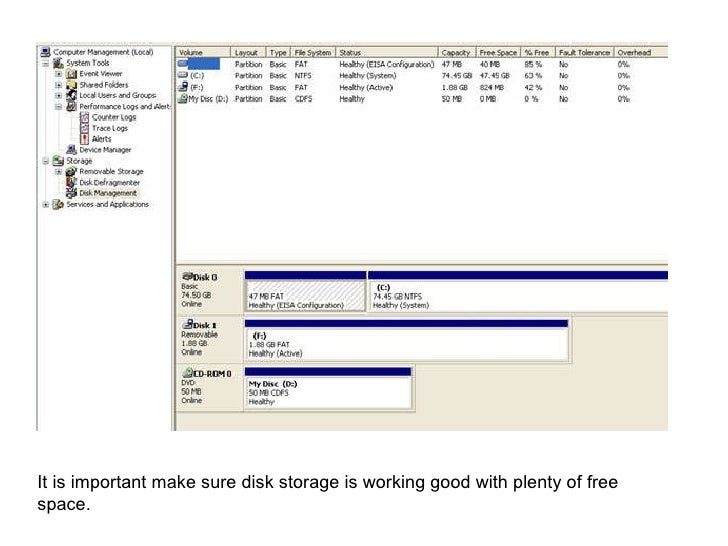Click the Storage node icon
The height and width of the screenshot is (546, 728).
(x=58, y=161)
